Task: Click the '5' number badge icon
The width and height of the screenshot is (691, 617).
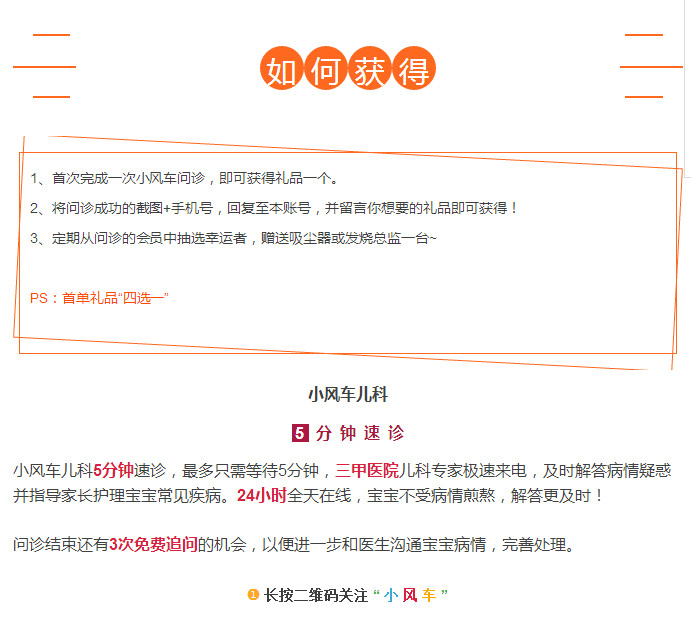Action: point(300,433)
